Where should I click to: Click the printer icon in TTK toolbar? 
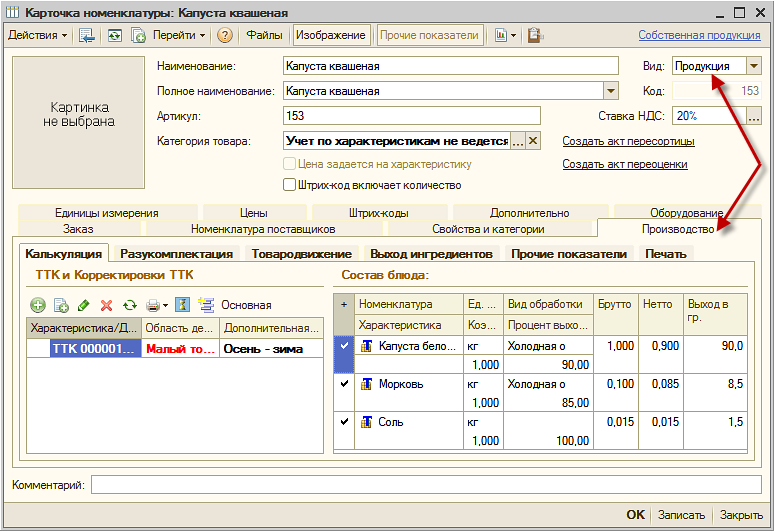(x=153, y=305)
